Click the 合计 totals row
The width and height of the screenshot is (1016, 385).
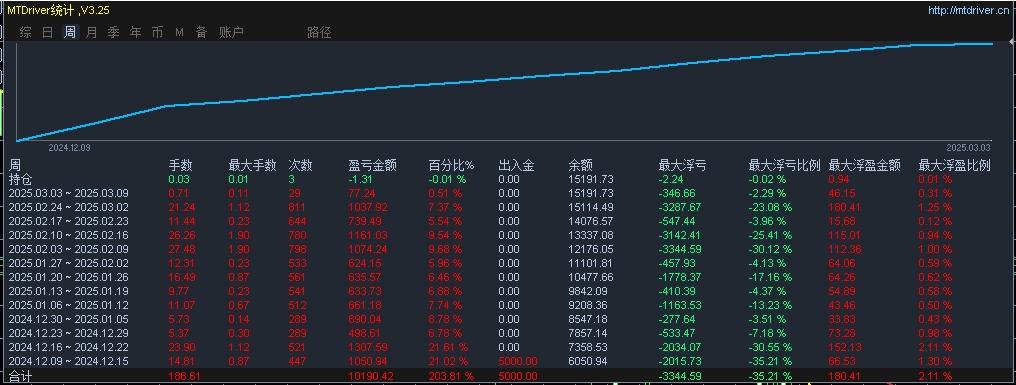click(x=508, y=376)
